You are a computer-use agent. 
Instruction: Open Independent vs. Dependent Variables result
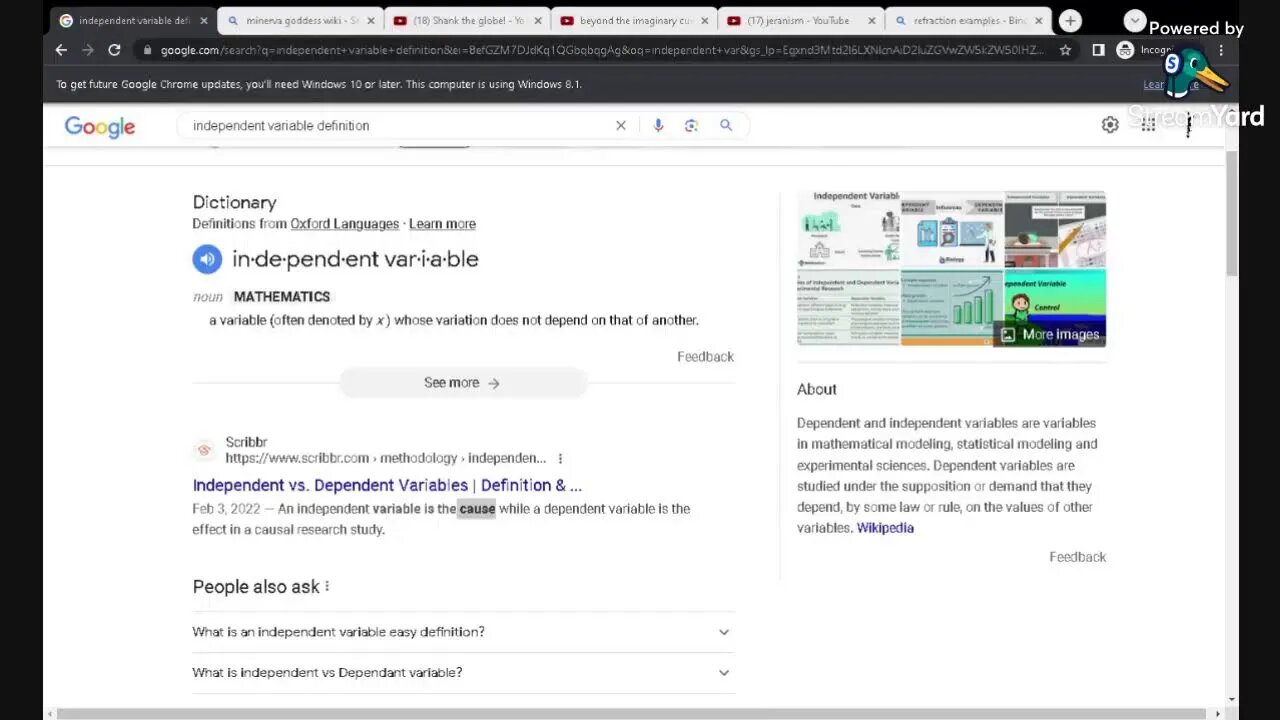pyautogui.click(x=387, y=485)
